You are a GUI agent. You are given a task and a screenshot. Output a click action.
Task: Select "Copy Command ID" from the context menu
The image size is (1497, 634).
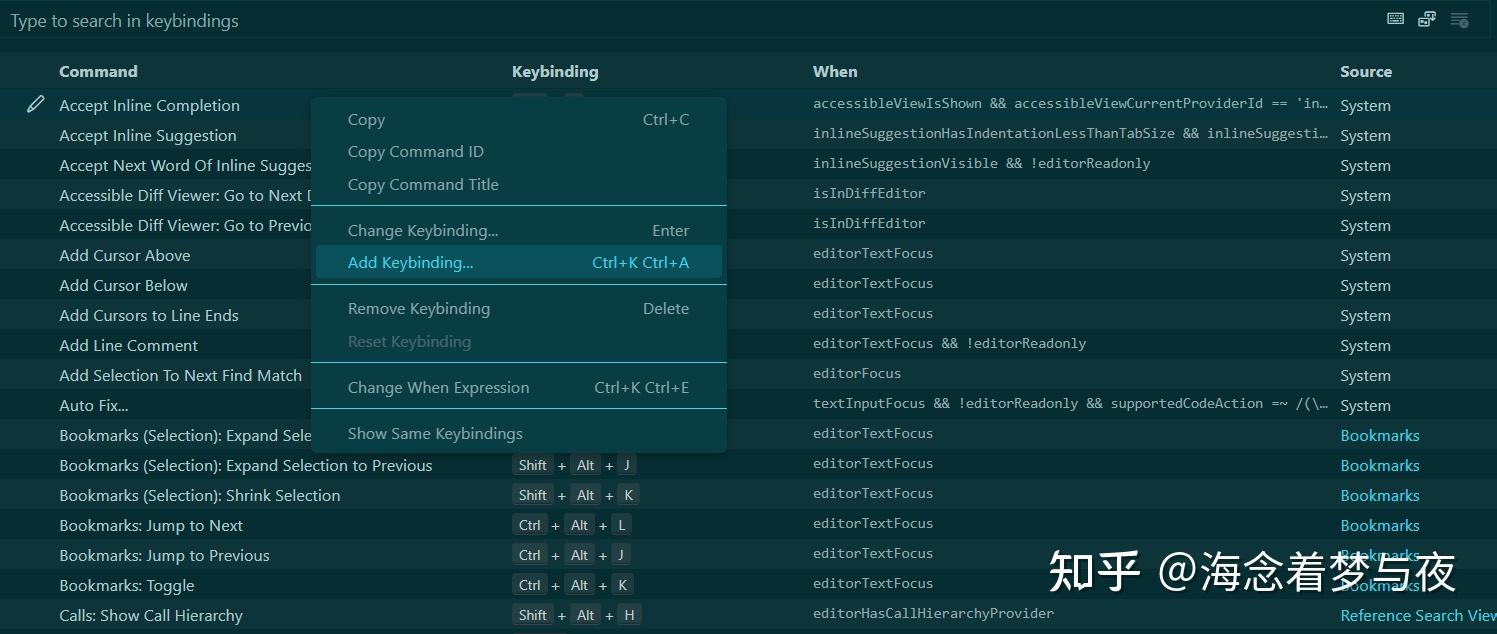415,151
